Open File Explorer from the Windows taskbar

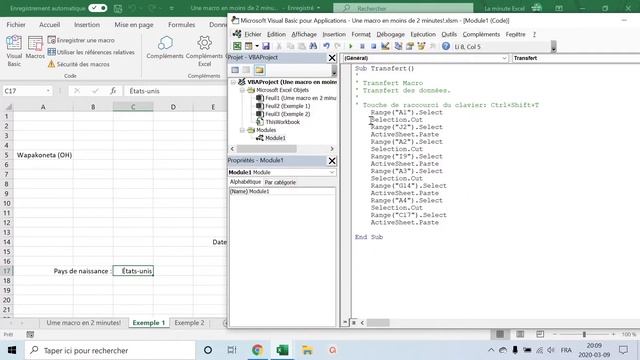pos(307,350)
